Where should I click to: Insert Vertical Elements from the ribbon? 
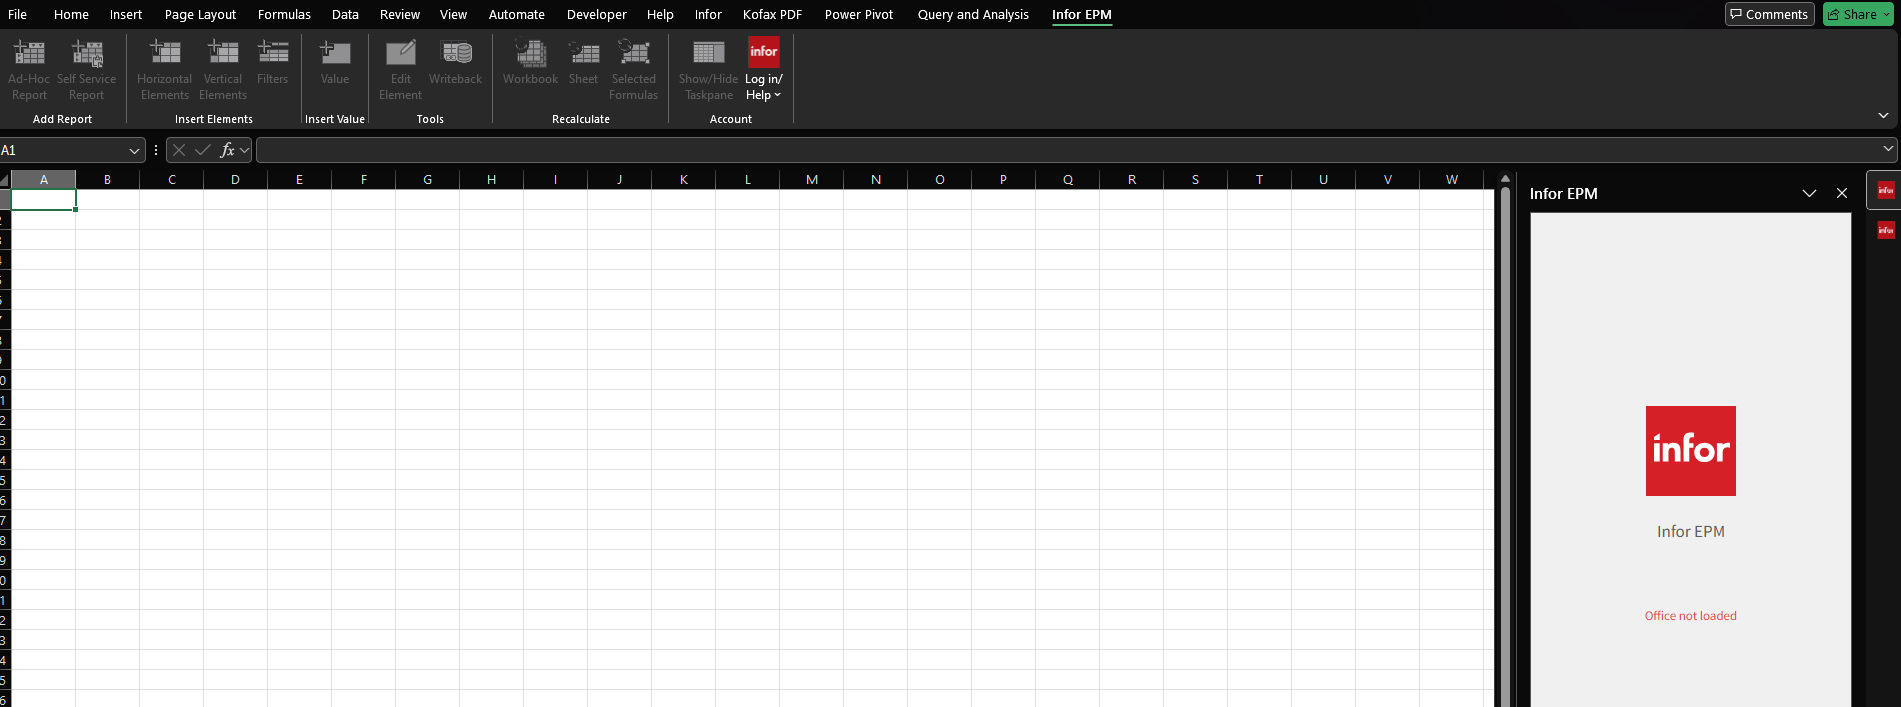coord(223,69)
